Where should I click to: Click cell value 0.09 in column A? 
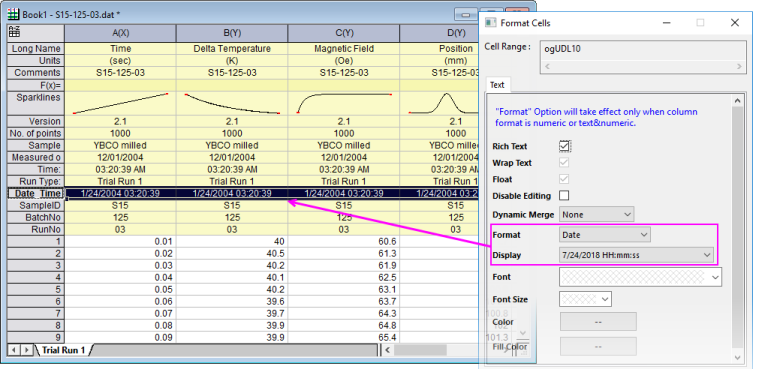tap(120, 337)
